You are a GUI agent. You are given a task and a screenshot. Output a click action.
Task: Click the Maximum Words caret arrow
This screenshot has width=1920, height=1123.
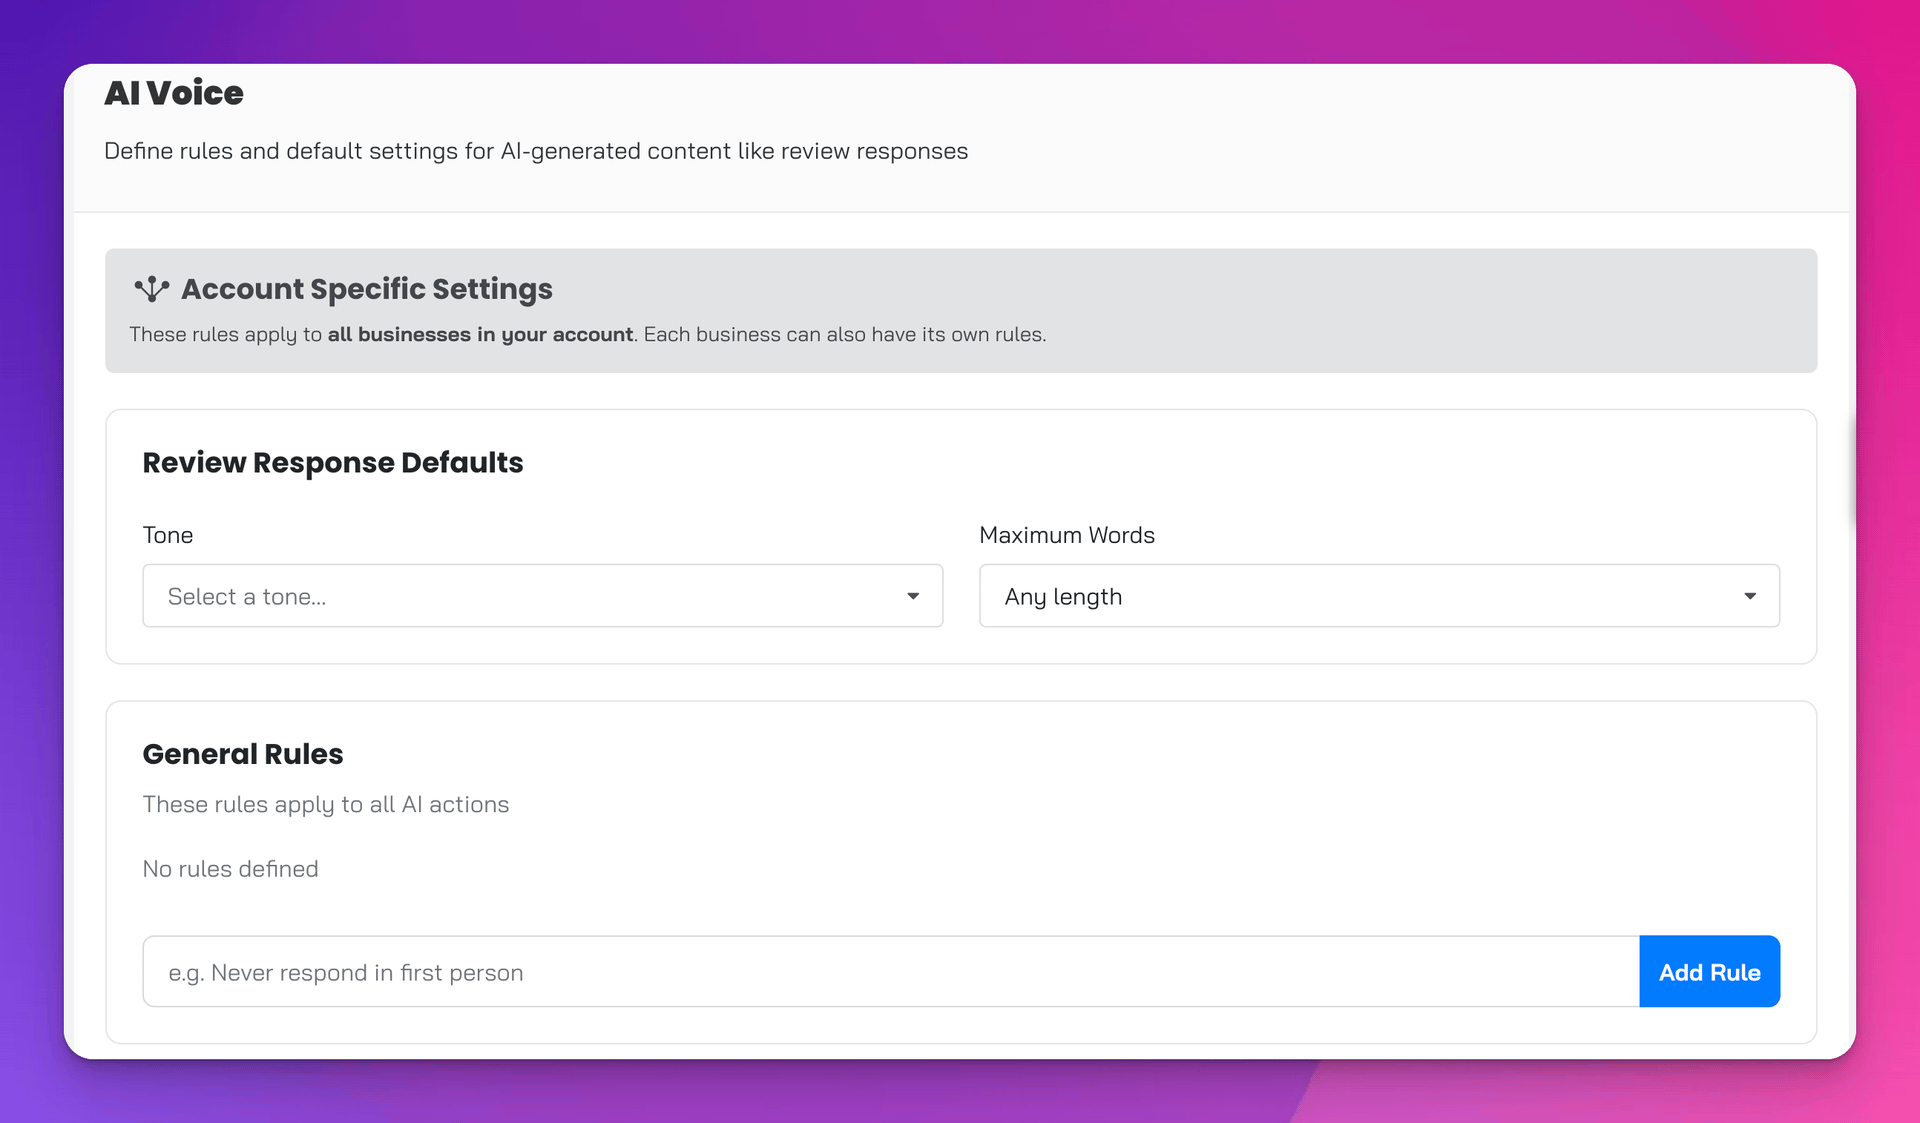click(1749, 596)
